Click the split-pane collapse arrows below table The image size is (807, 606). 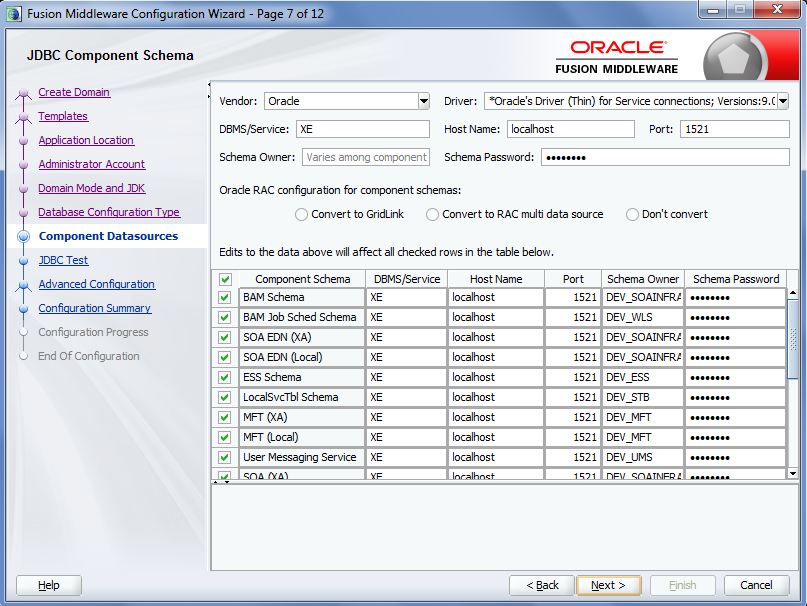pos(222,482)
